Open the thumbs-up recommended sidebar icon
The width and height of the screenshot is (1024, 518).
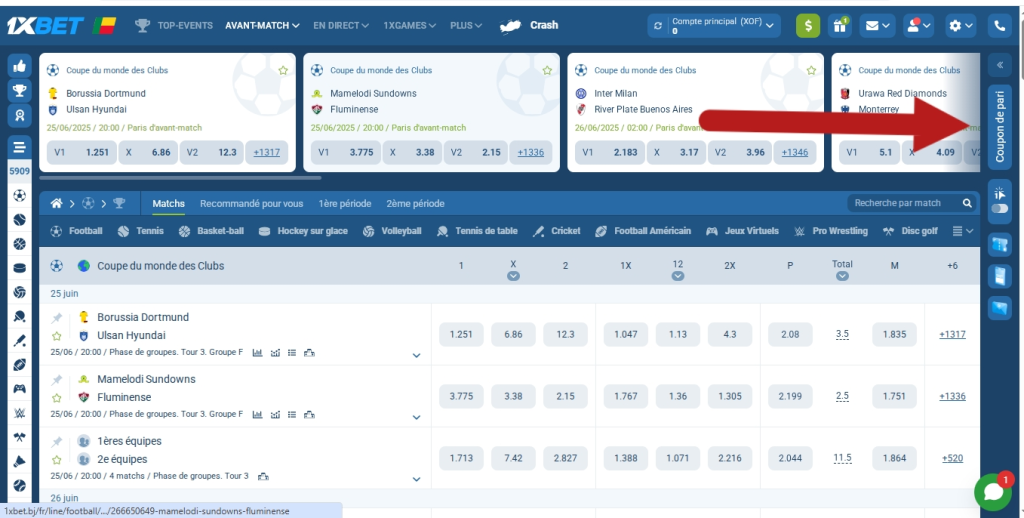coord(19,65)
